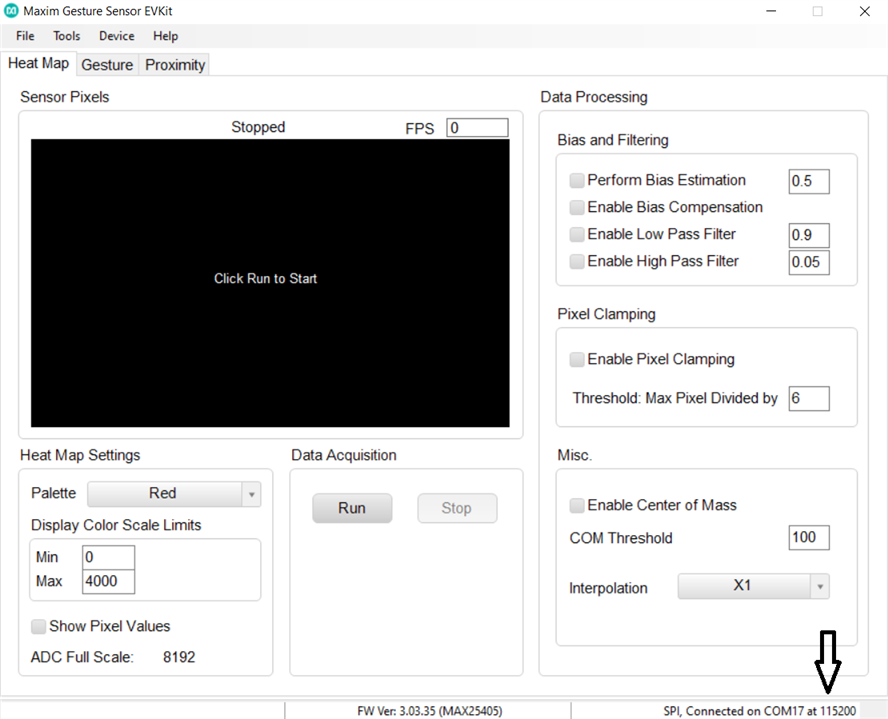Click the FPS value field

(x=477, y=128)
